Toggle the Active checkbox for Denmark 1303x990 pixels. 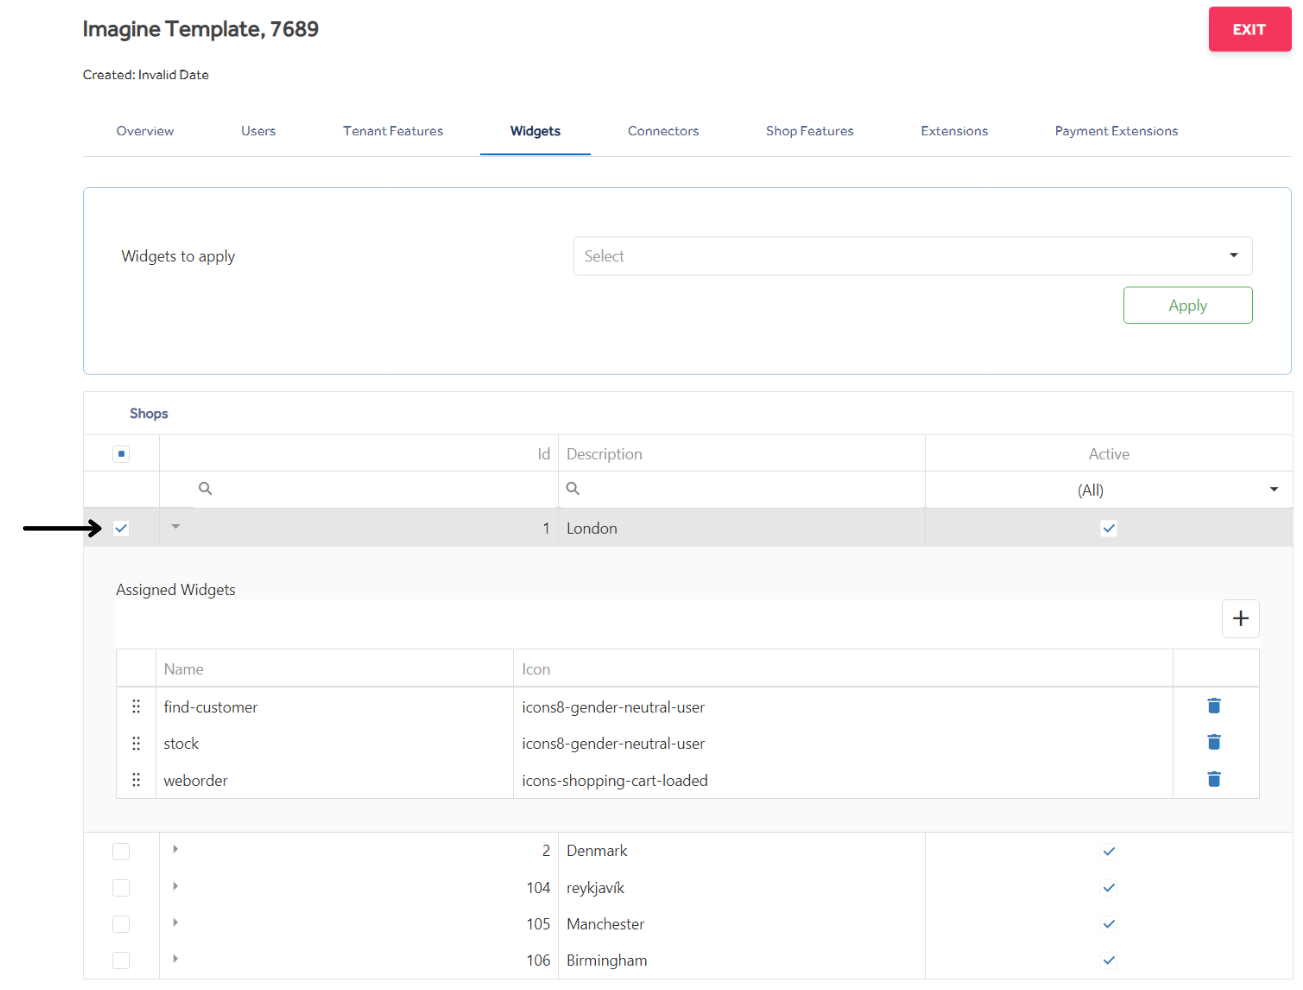pyautogui.click(x=1109, y=851)
